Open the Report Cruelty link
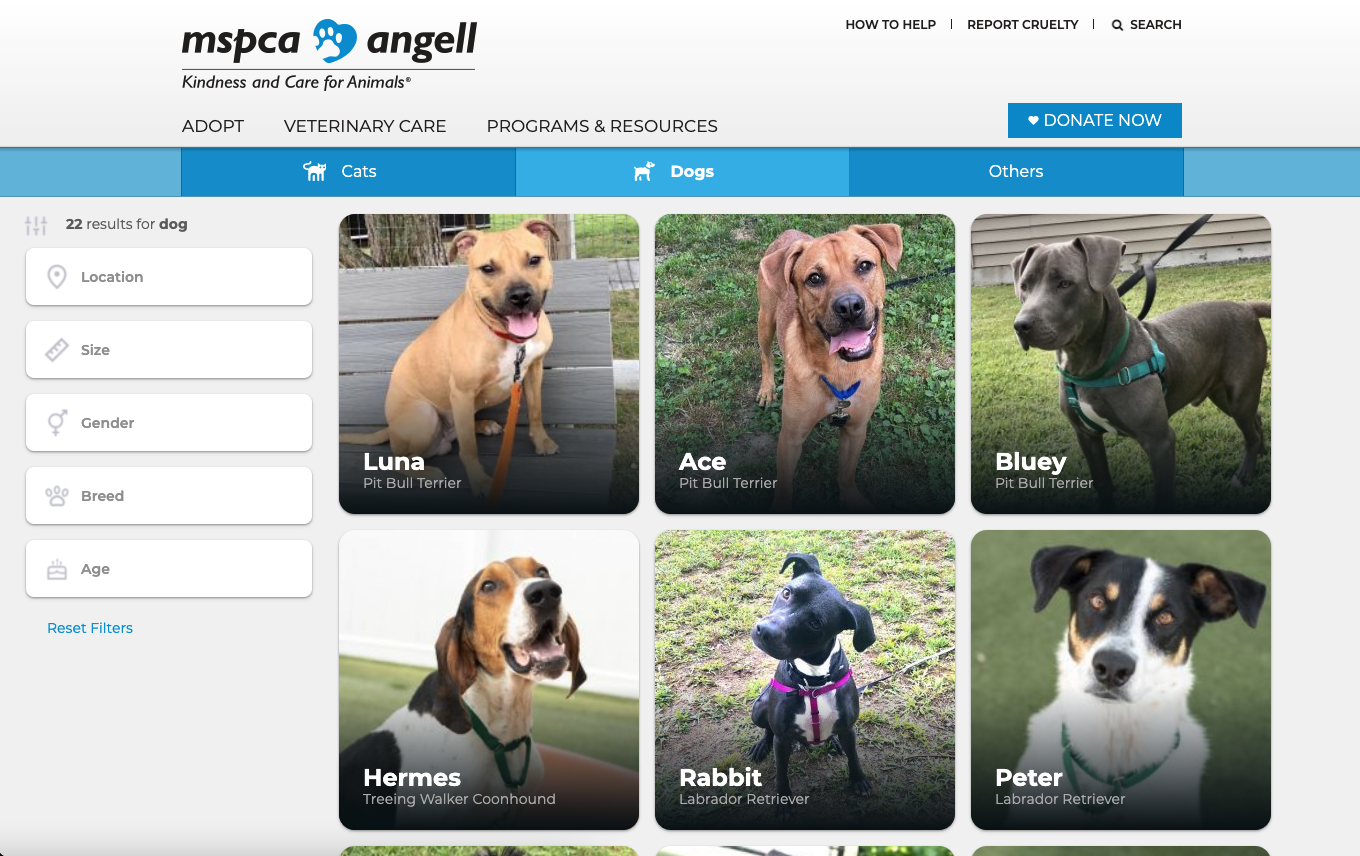Screen dimensions: 1360x856 click(x=1023, y=25)
